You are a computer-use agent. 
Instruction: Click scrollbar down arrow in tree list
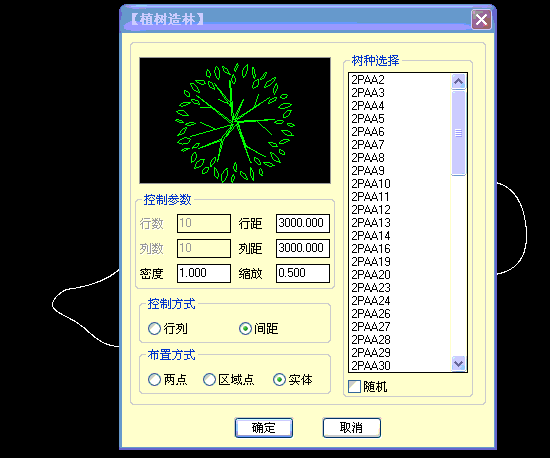(458, 363)
